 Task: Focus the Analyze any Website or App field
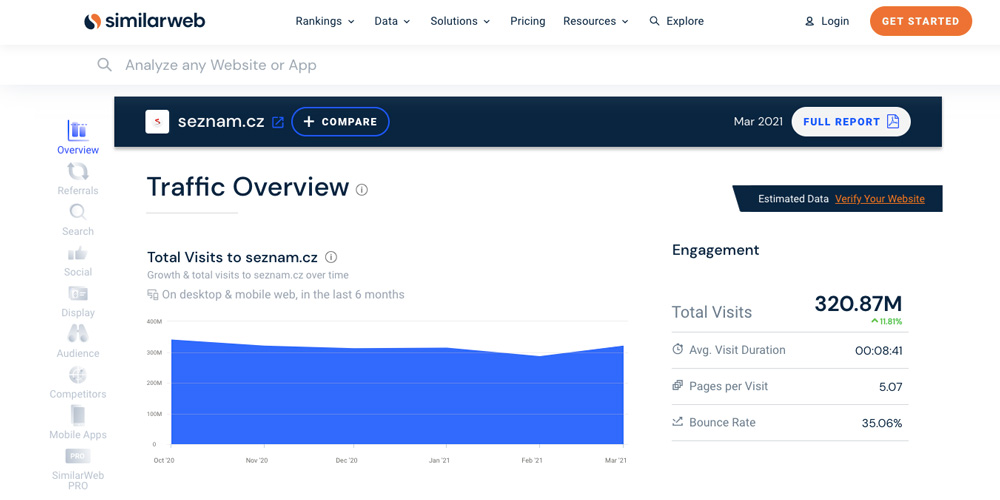pos(220,65)
